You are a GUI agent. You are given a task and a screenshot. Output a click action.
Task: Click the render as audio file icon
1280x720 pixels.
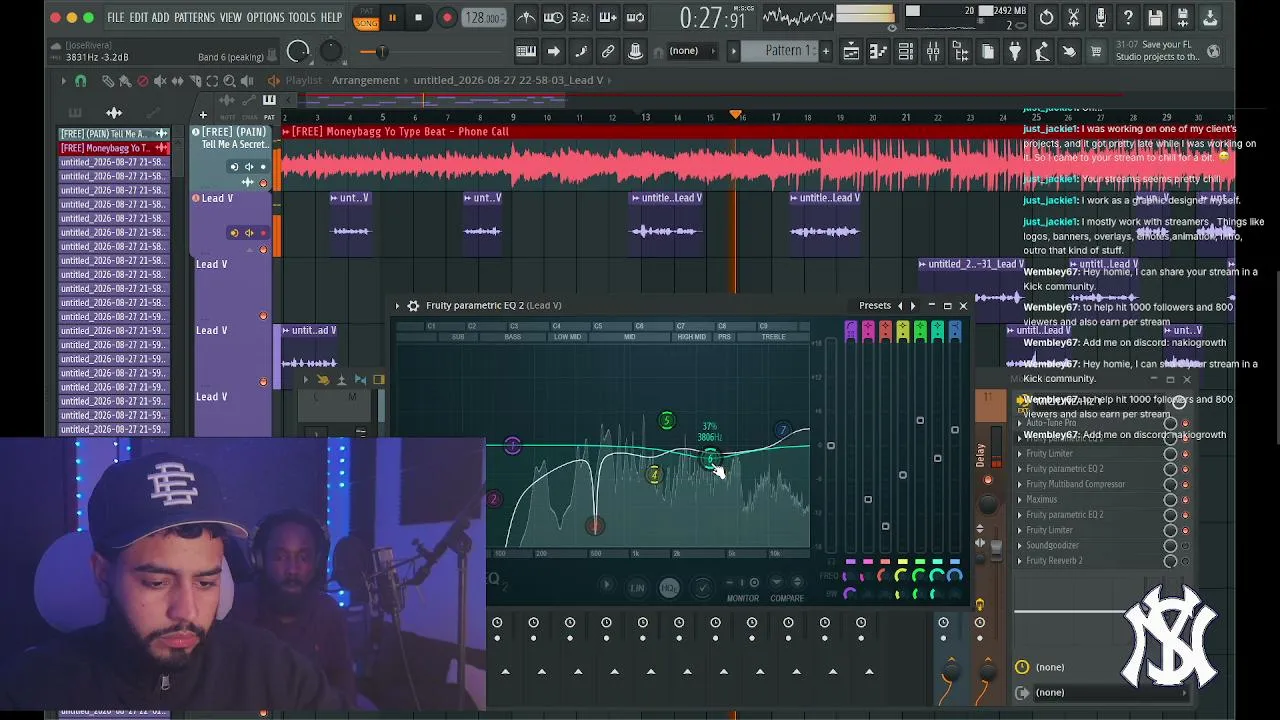pyautogui.click(x=1182, y=17)
